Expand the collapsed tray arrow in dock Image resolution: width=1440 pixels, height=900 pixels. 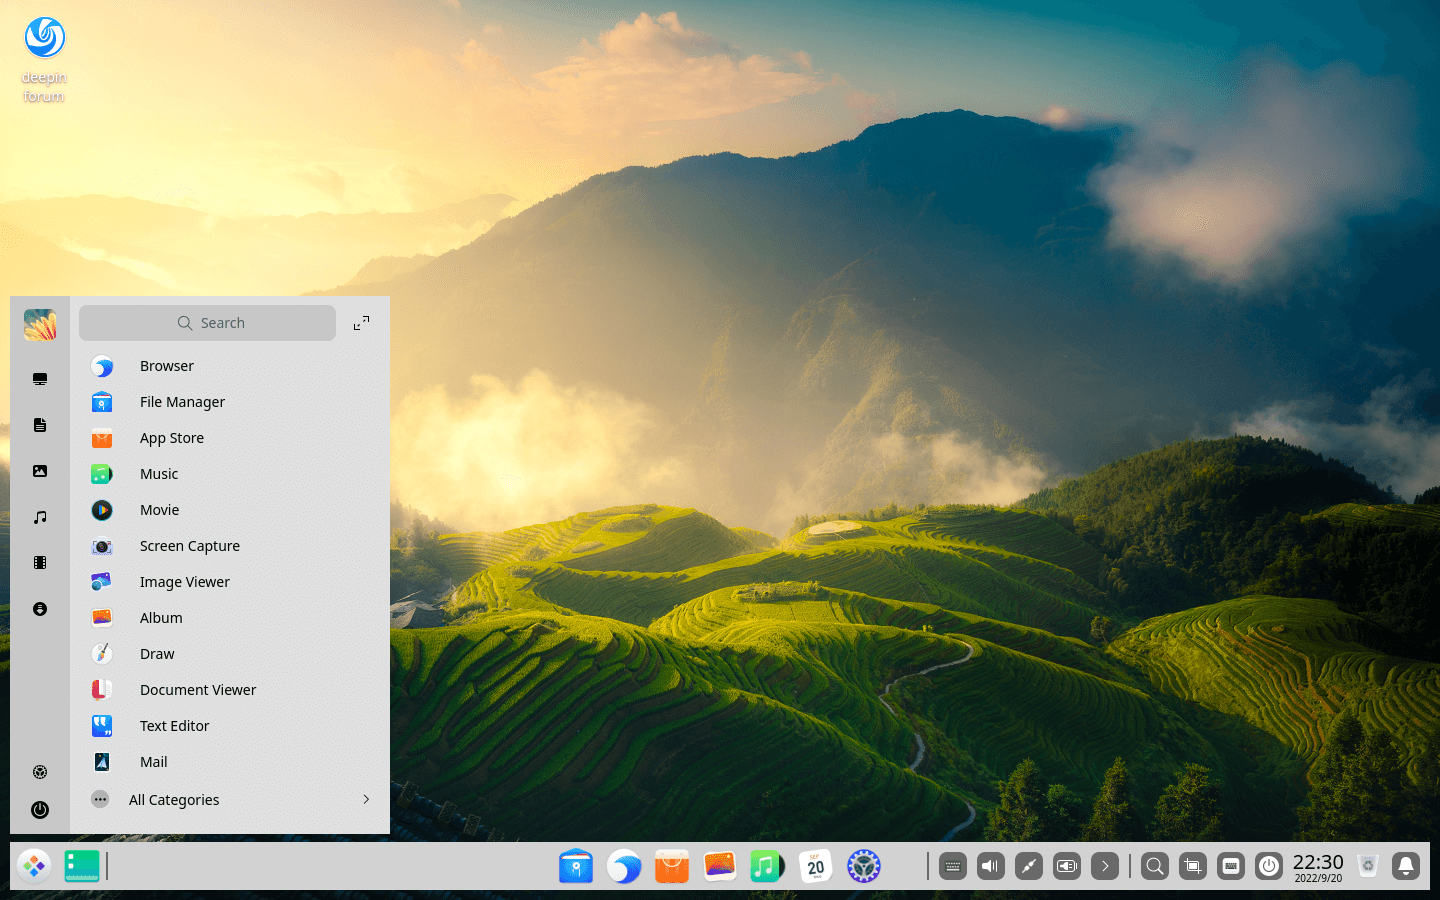(1105, 866)
